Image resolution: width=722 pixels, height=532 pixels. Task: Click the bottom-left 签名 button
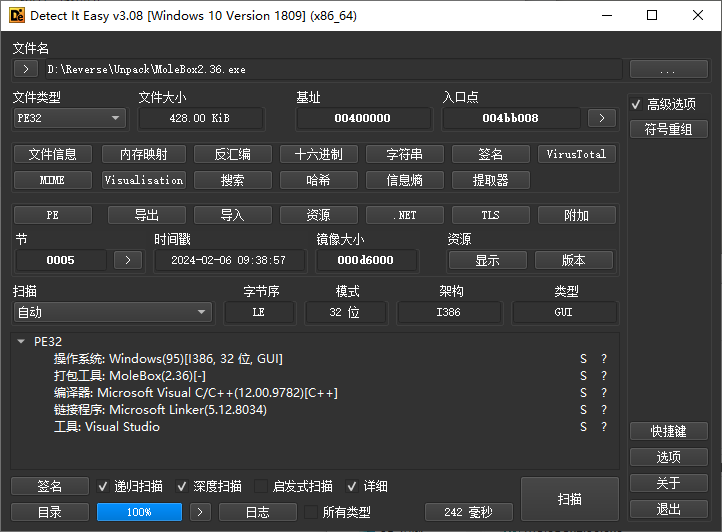(x=50, y=486)
